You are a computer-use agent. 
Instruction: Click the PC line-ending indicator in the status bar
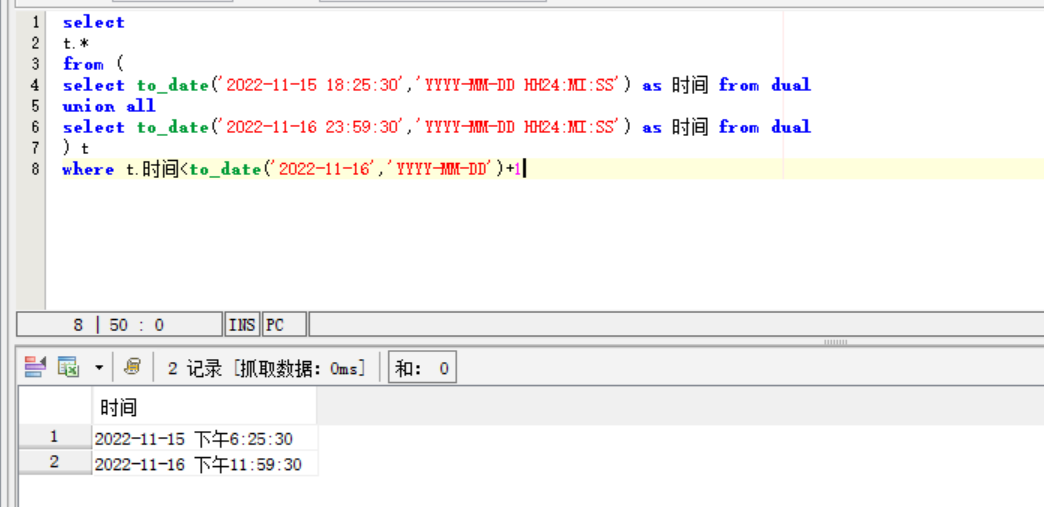click(x=284, y=325)
